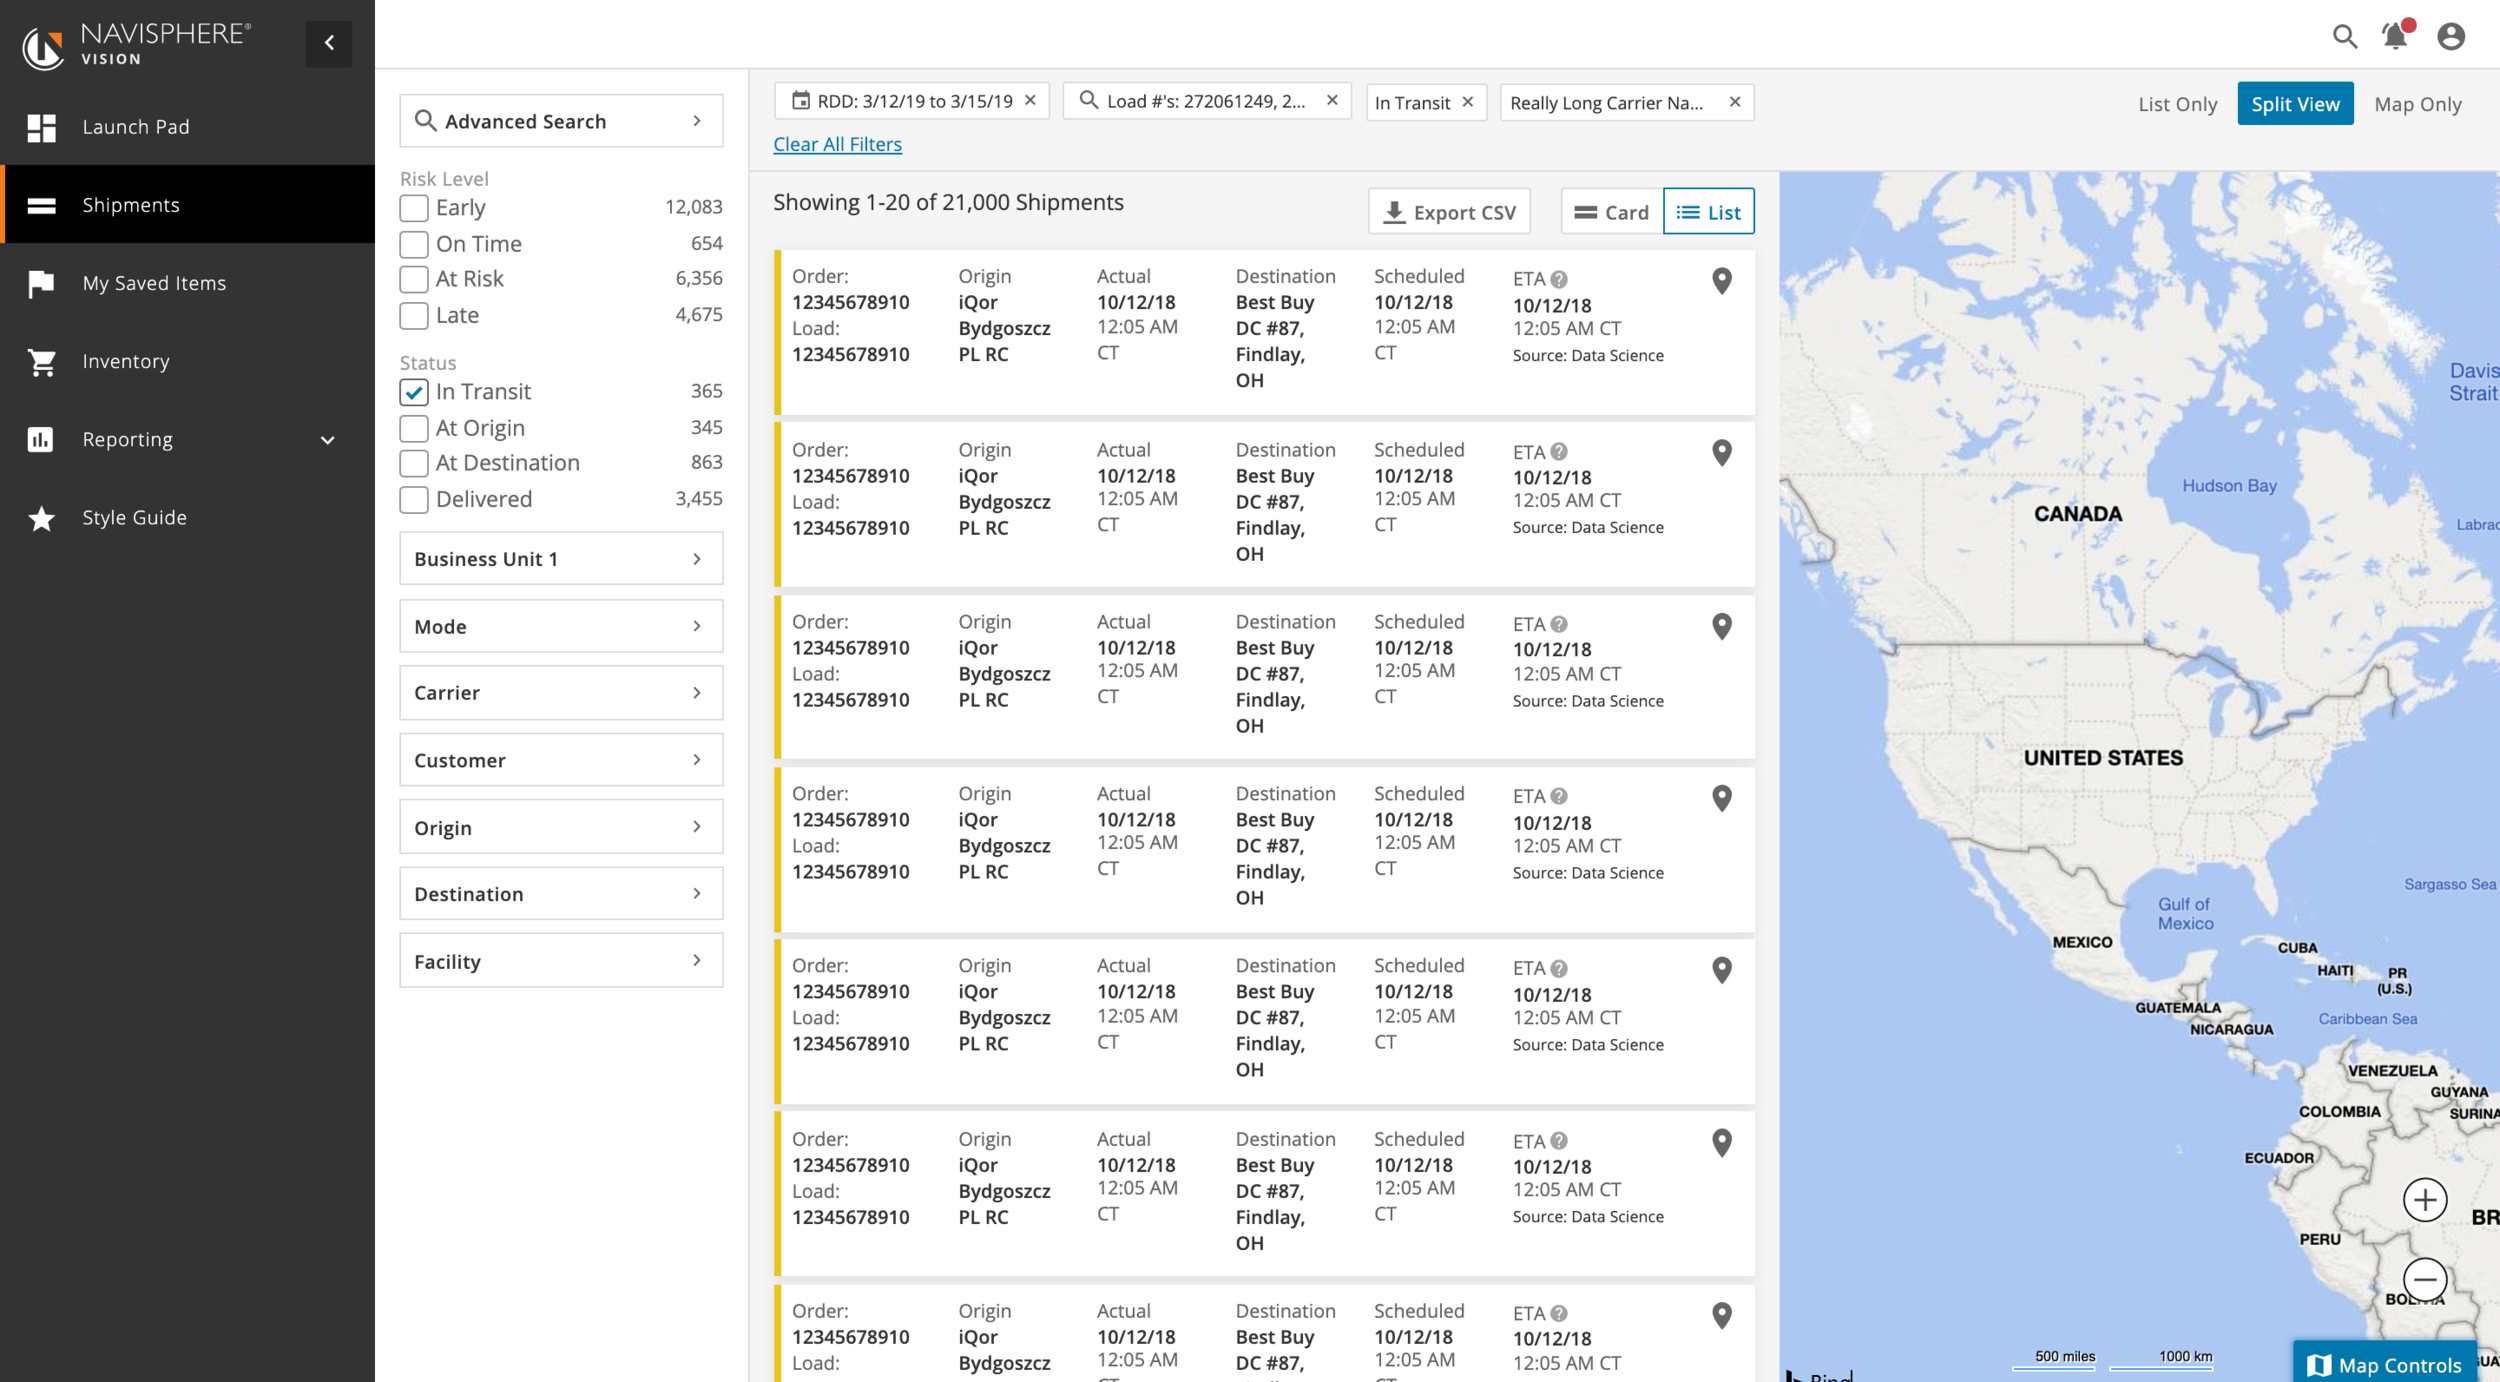Collapse the sidebar with the left chevron

point(329,43)
